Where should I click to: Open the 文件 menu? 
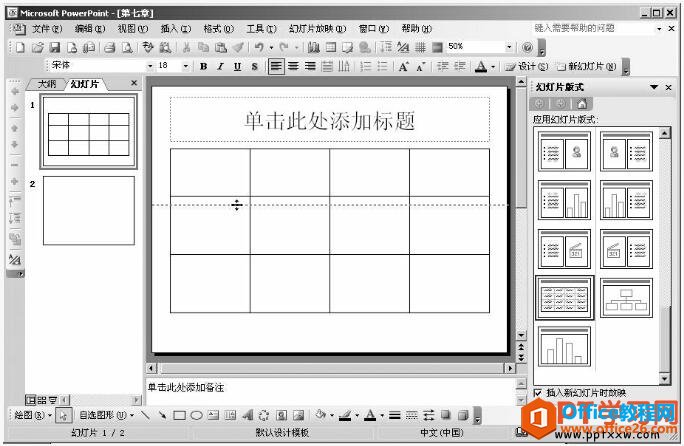pyautogui.click(x=47, y=29)
